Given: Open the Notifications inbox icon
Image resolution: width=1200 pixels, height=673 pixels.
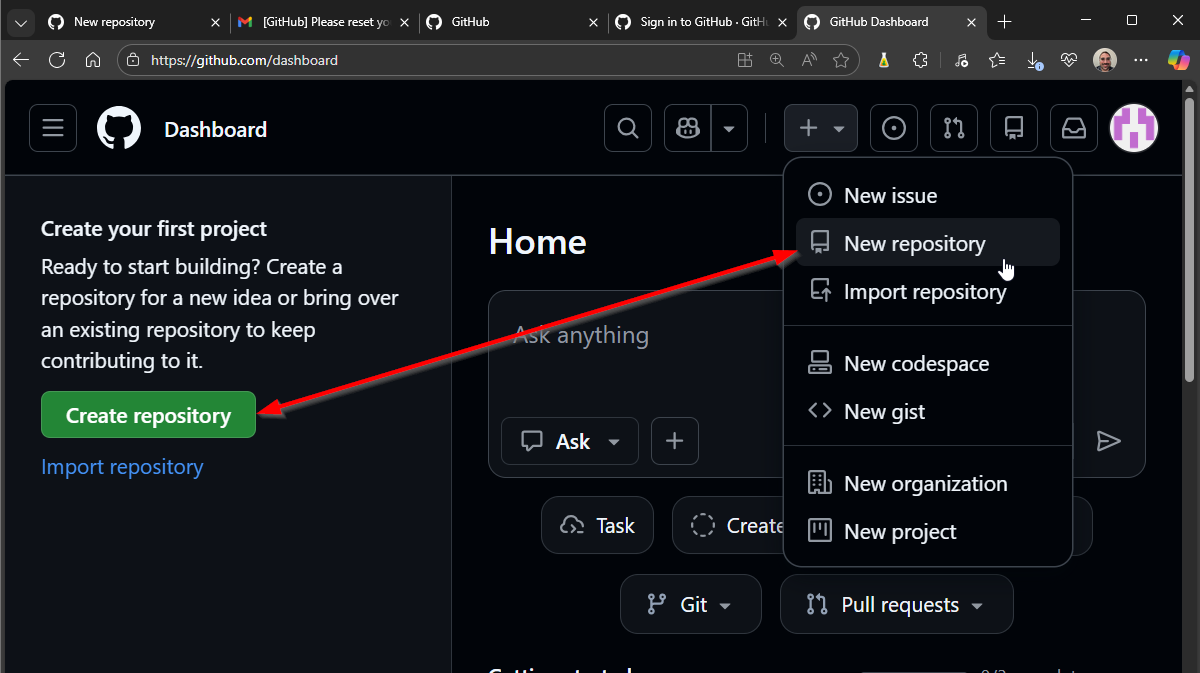Looking at the screenshot, I should click(x=1074, y=128).
